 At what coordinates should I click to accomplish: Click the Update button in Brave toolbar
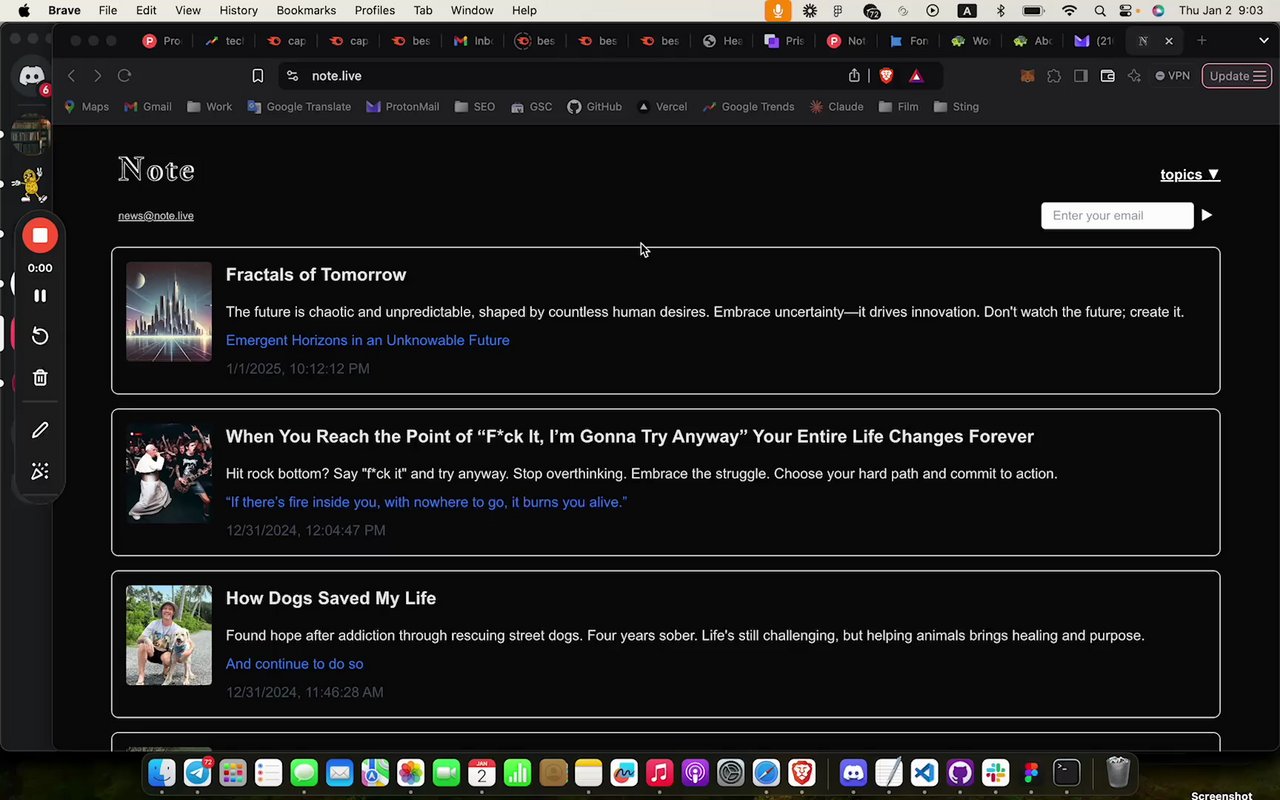(x=1237, y=76)
